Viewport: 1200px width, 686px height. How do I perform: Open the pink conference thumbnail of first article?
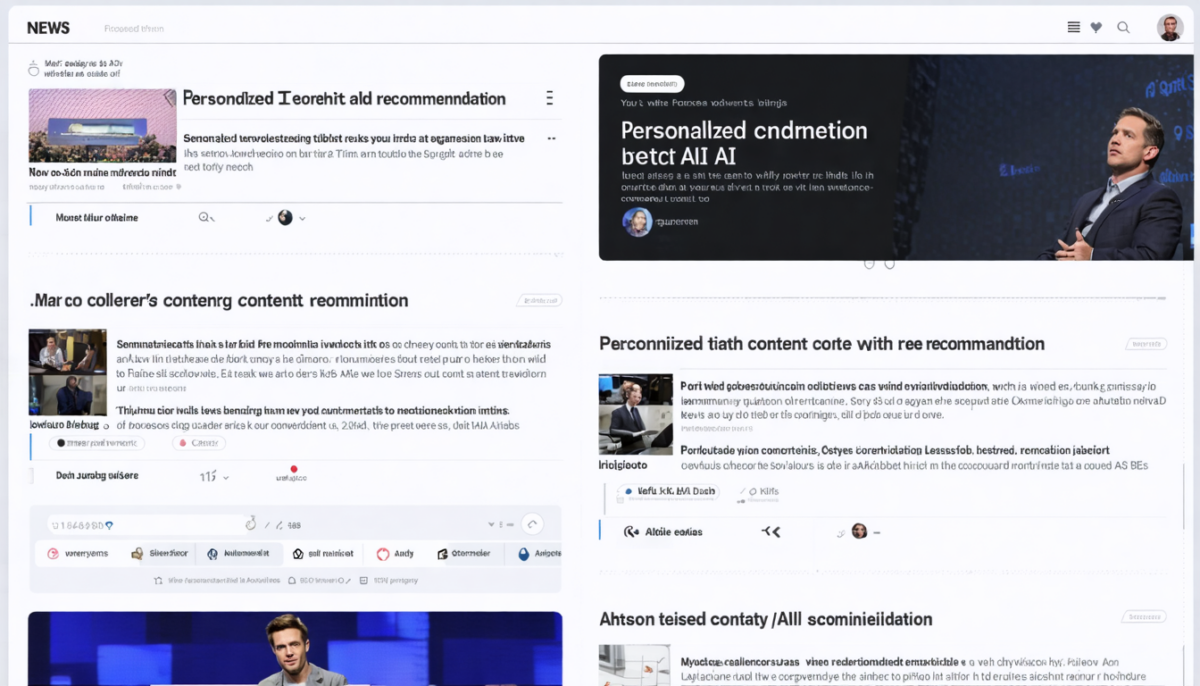(103, 125)
